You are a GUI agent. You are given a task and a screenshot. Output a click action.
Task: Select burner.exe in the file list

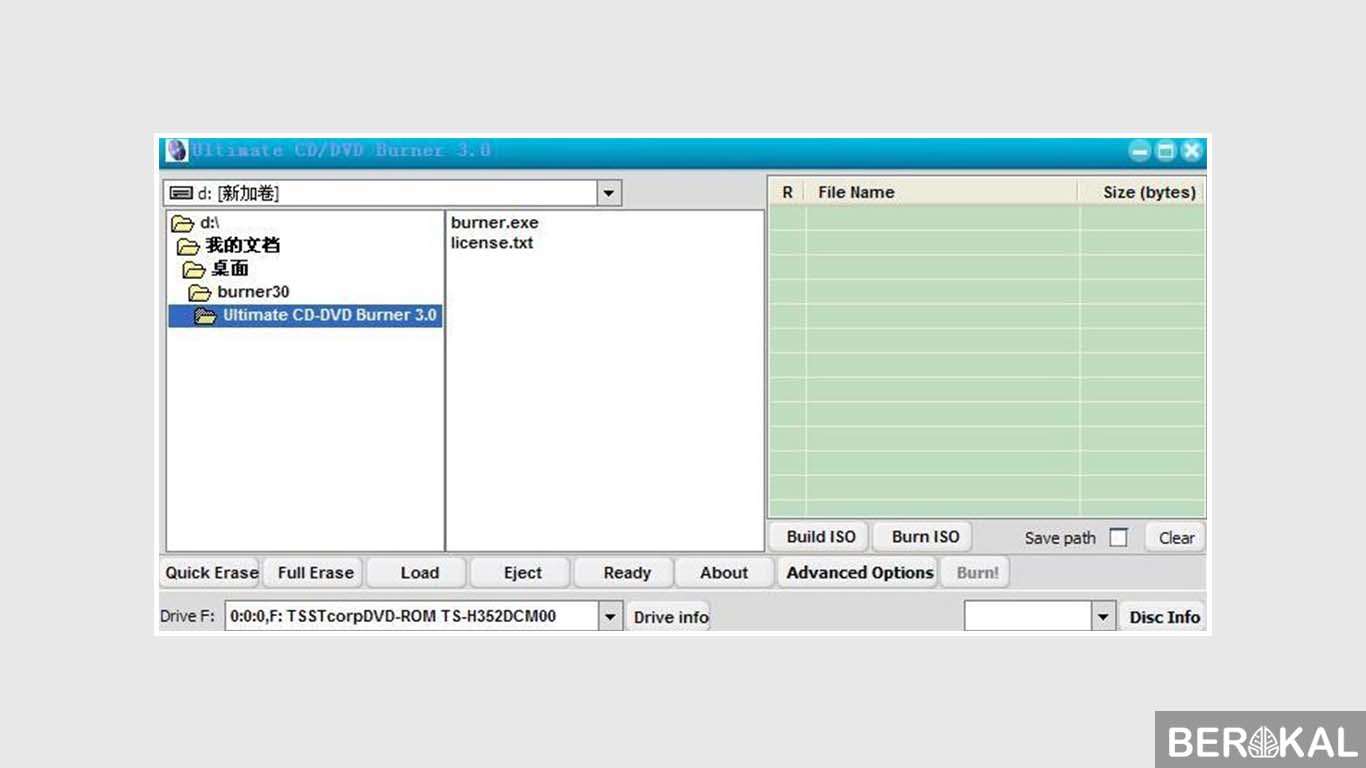[x=494, y=223]
